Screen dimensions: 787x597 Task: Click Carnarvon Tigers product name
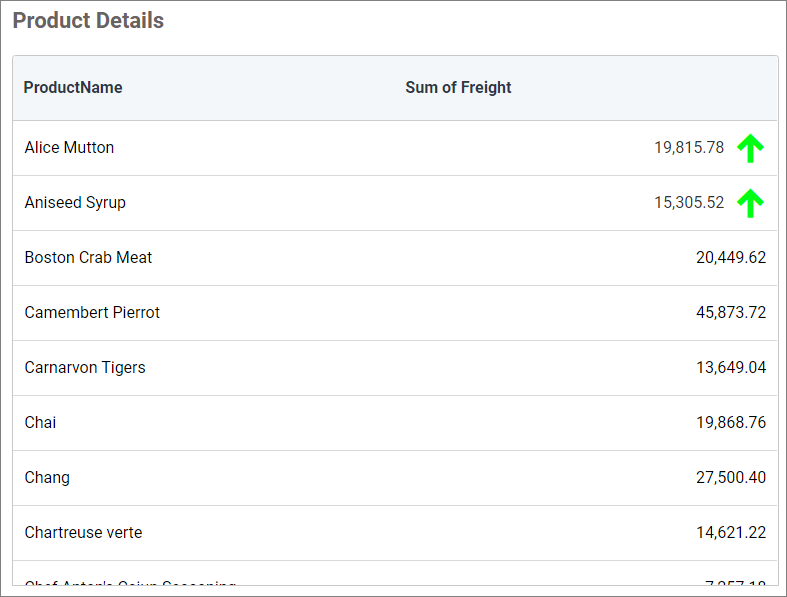(85, 368)
